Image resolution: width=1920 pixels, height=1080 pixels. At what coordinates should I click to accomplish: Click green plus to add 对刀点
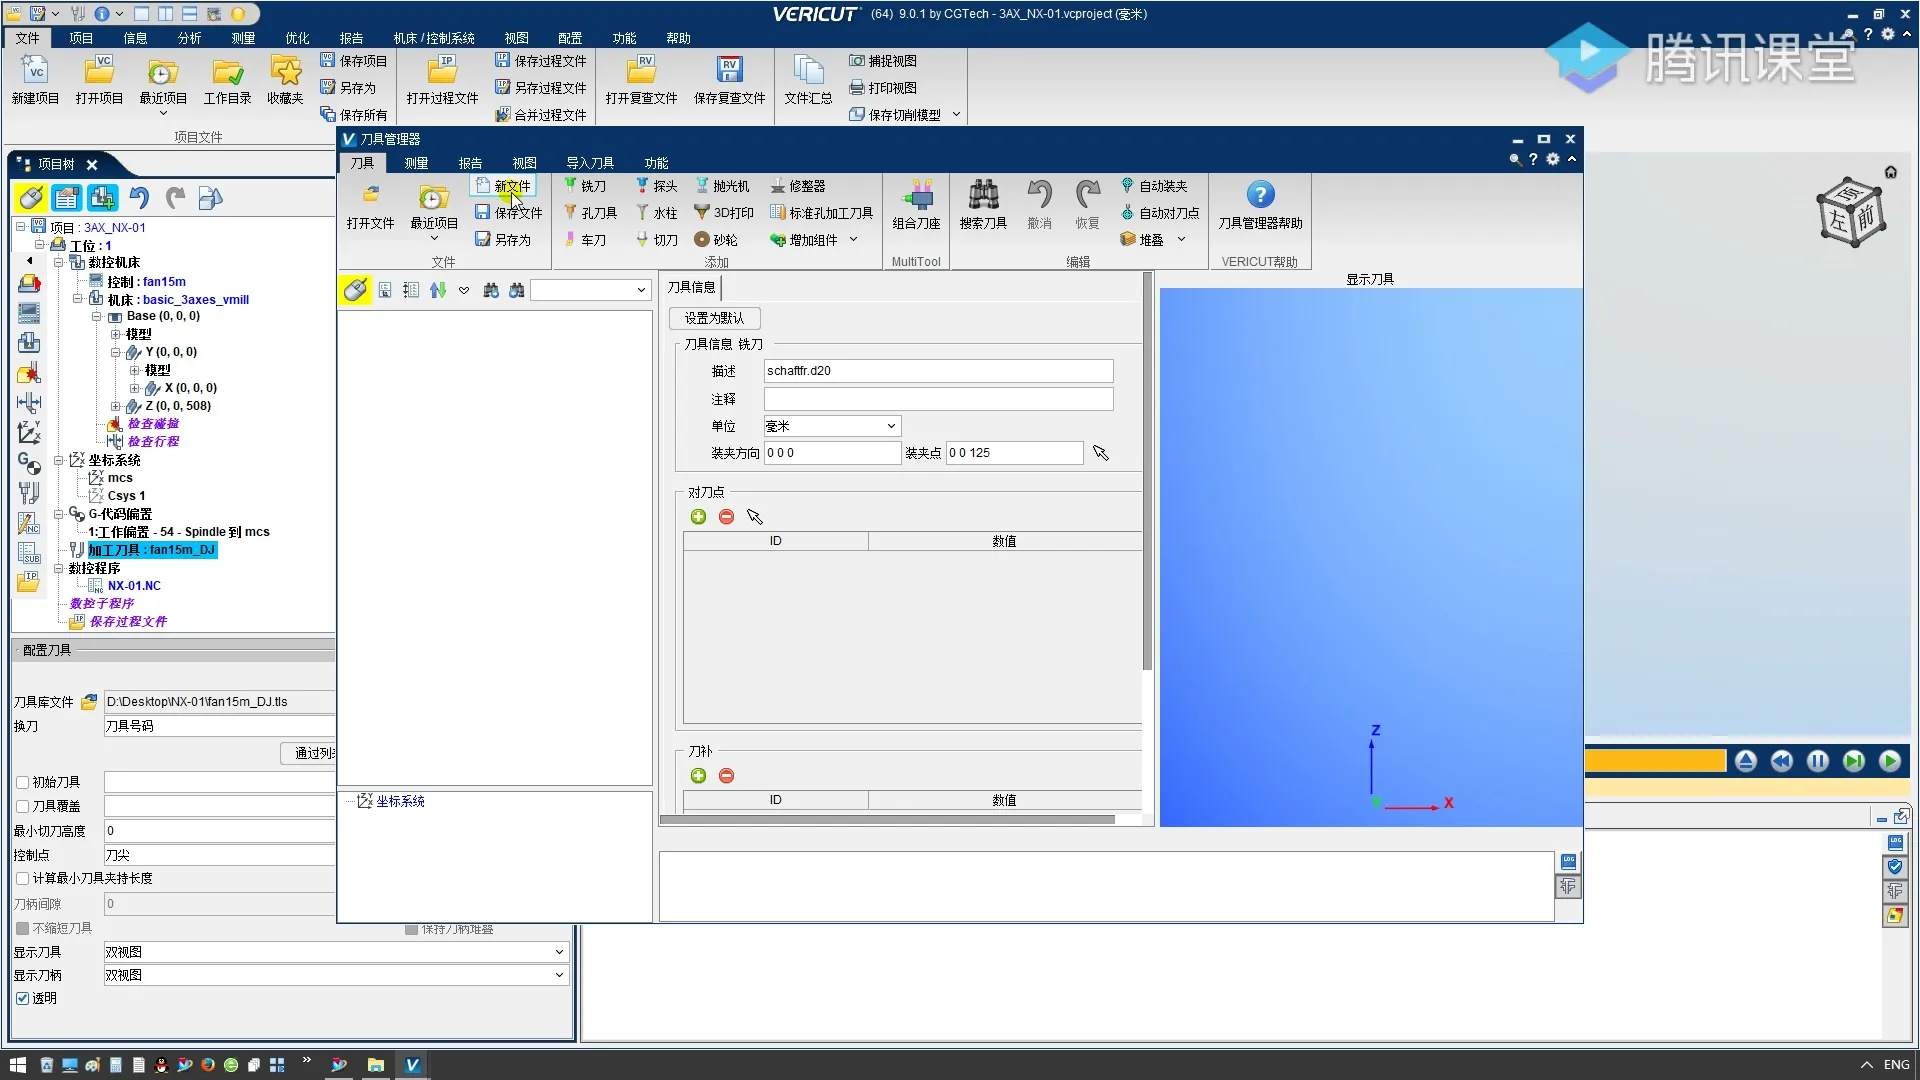(698, 517)
